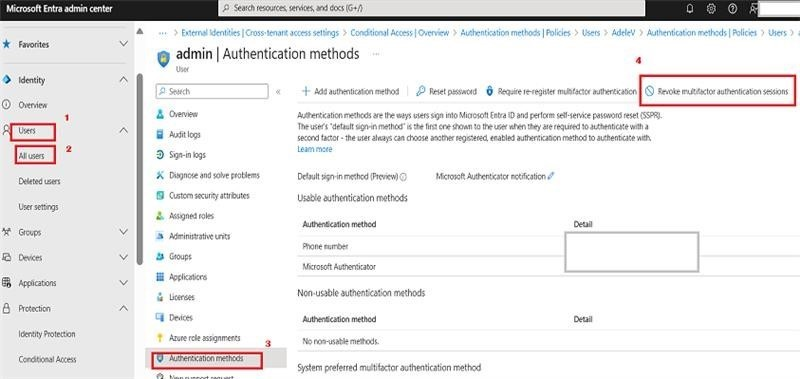
Task: Click the left navigation vertical scrollbar
Action: point(140,168)
